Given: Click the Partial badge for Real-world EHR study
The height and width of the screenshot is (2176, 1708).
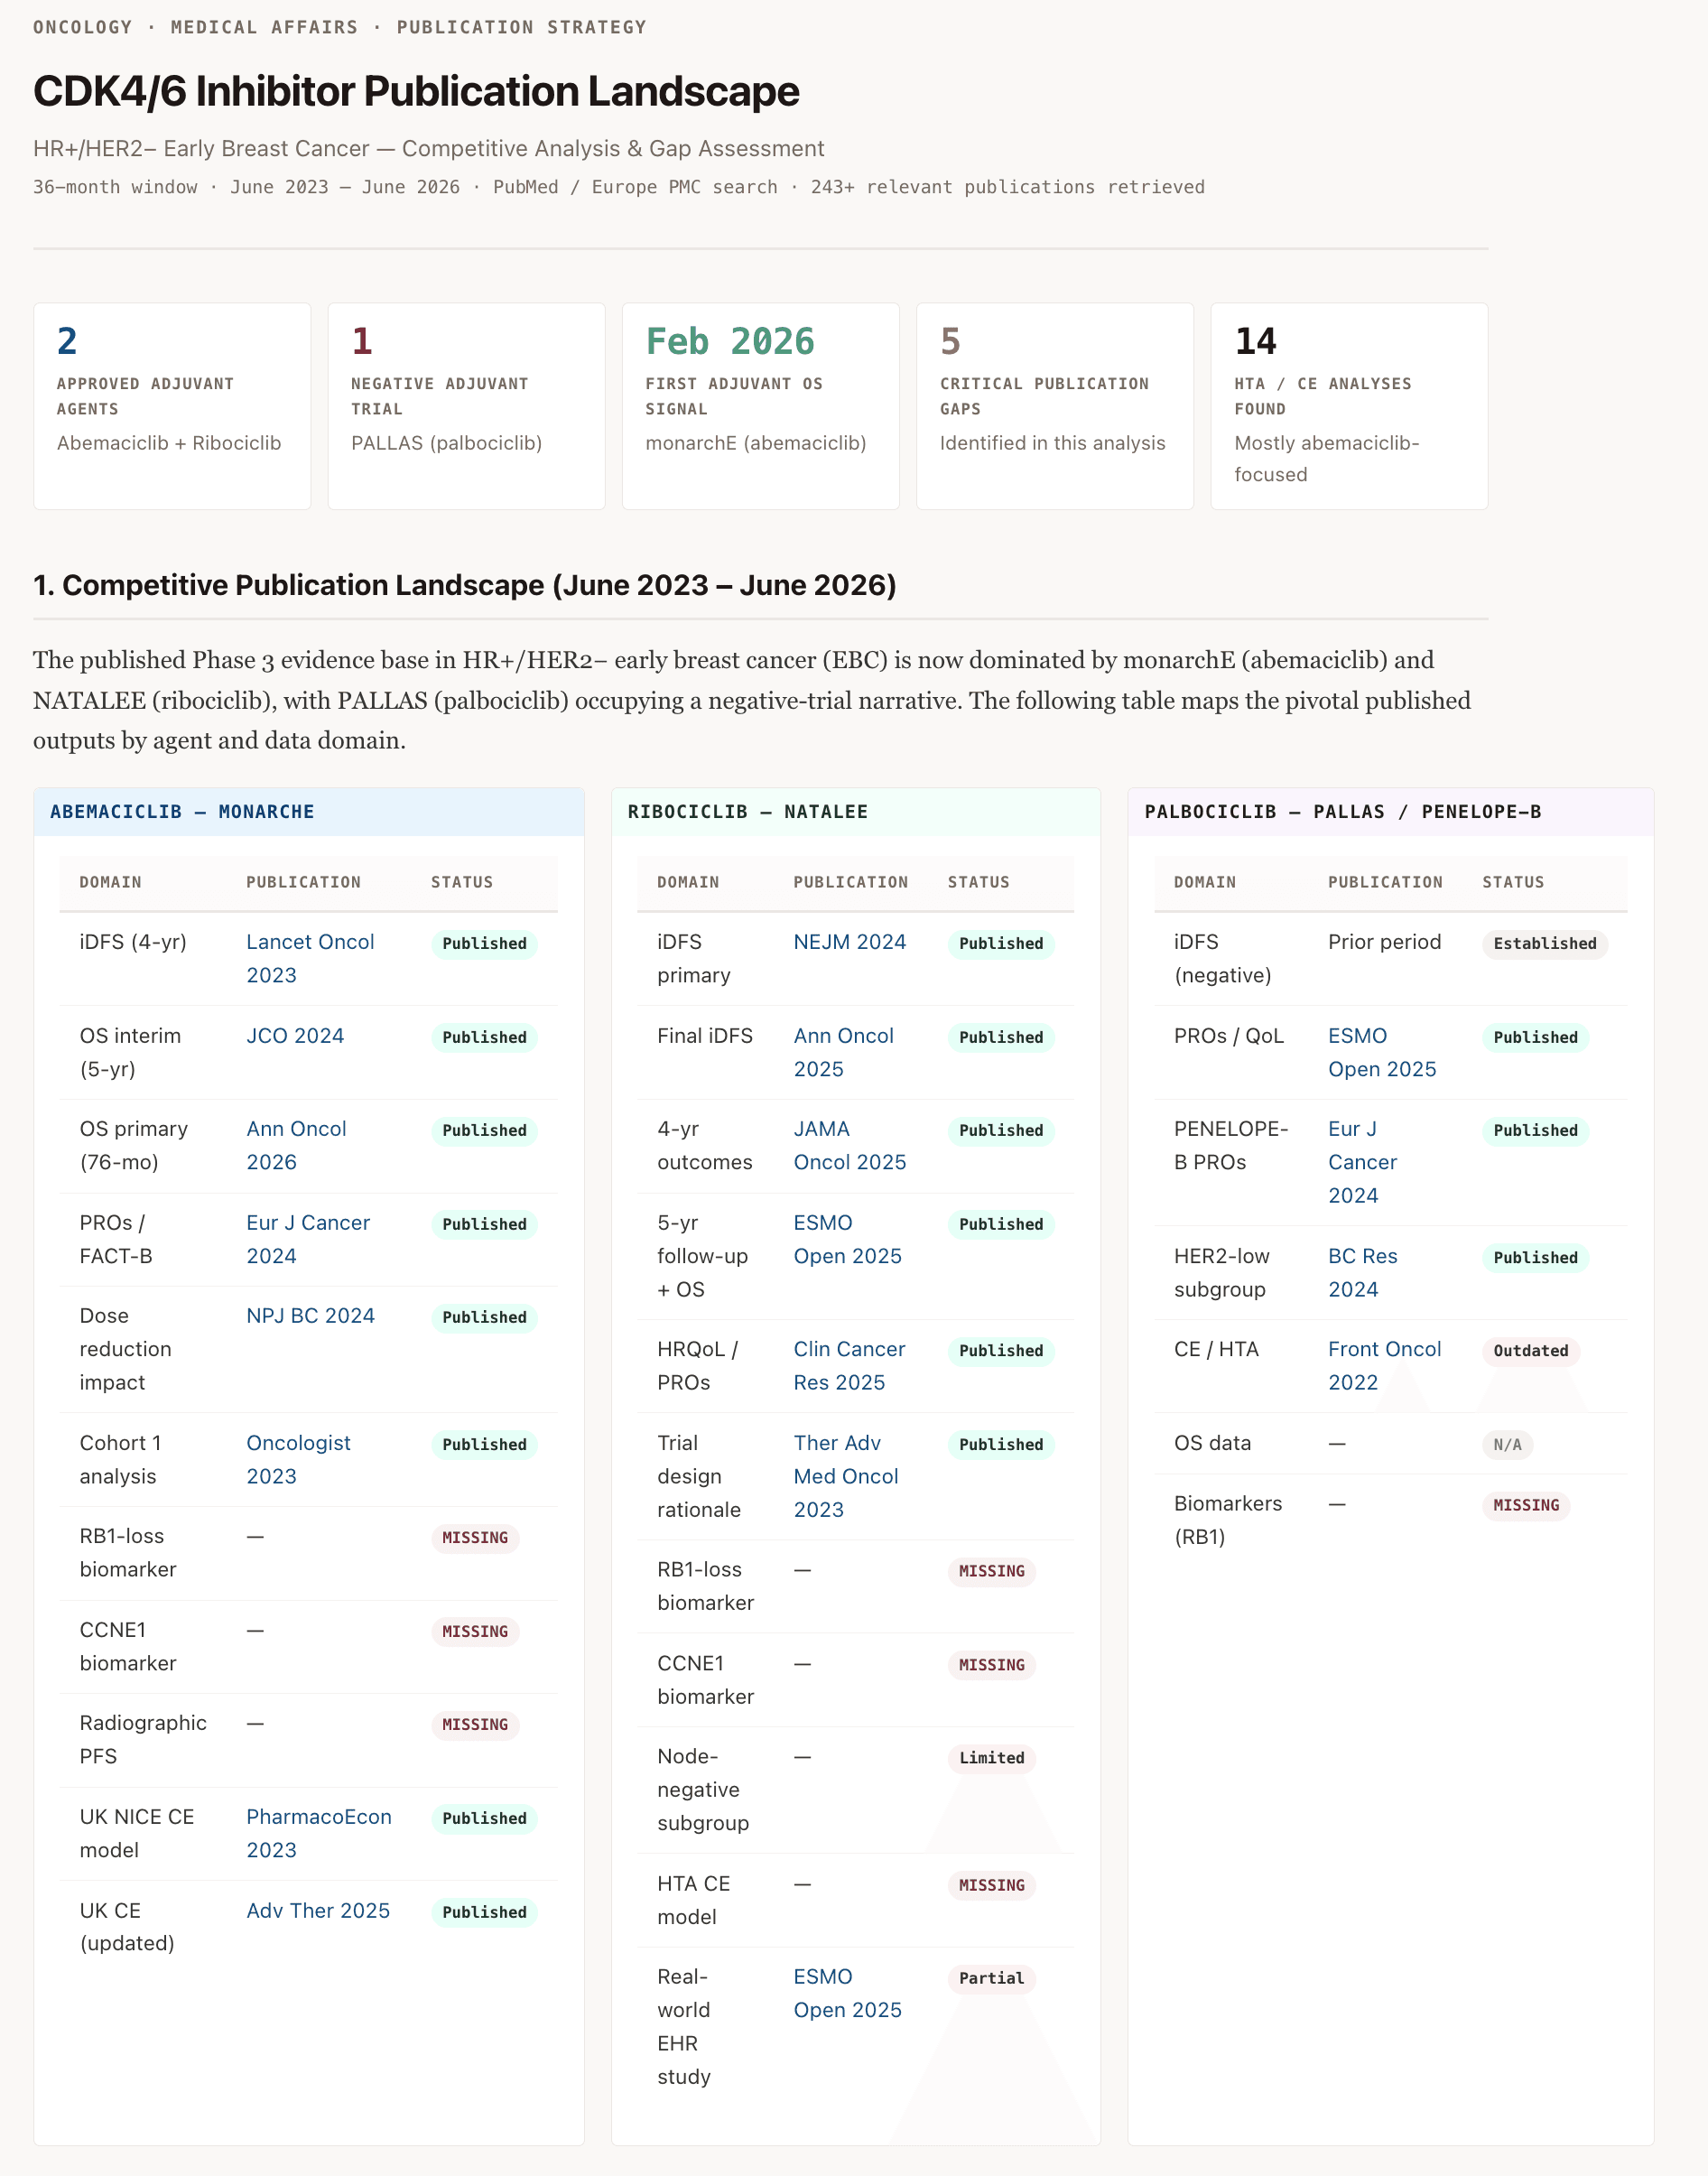Looking at the screenshot, I should [991, 1979].
